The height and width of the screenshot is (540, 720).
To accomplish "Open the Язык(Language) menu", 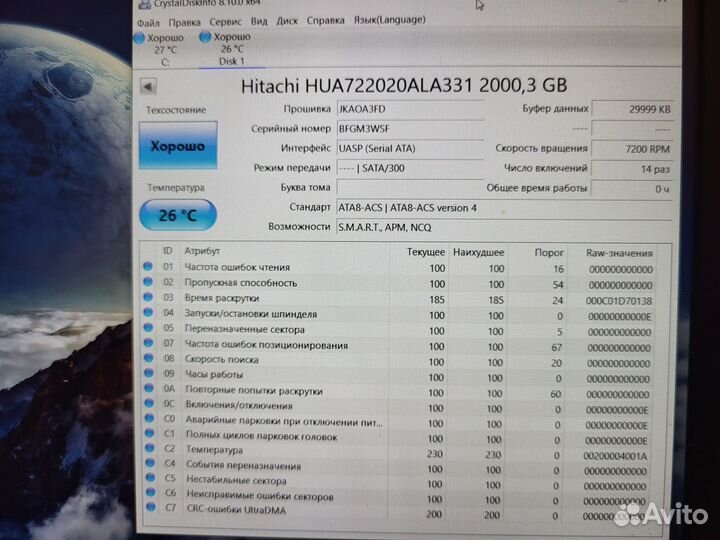I will [389, 20].
